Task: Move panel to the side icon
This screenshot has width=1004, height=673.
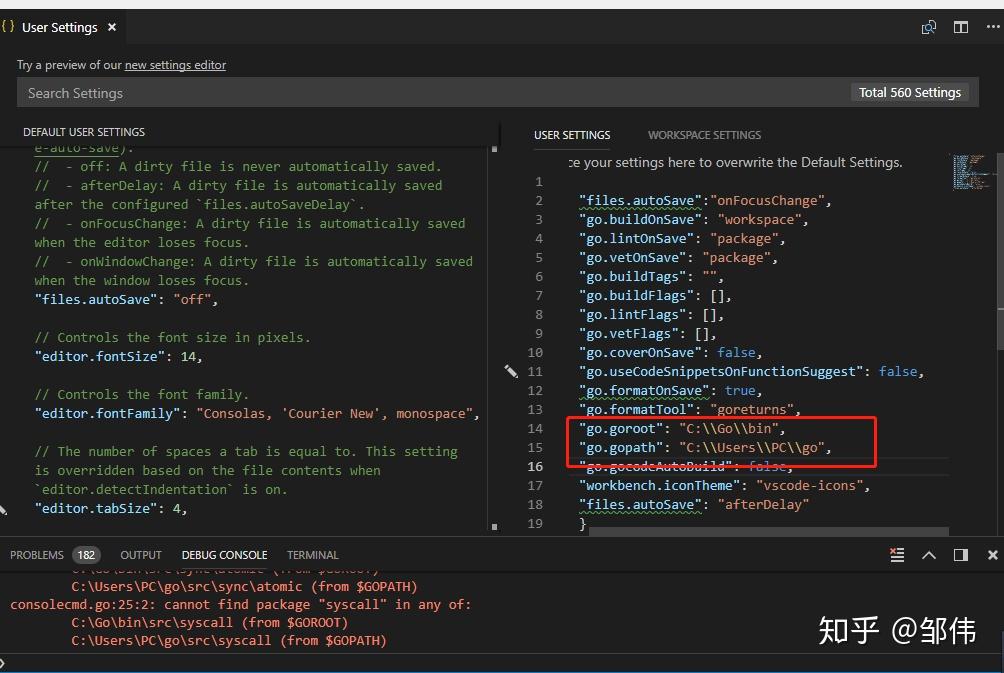Action: [960, 555]
